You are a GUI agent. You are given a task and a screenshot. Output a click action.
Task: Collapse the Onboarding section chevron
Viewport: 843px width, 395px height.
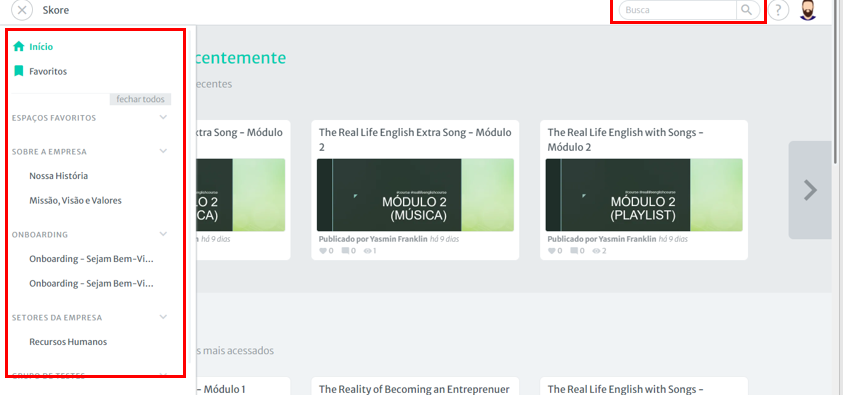[x=163, y=234]
